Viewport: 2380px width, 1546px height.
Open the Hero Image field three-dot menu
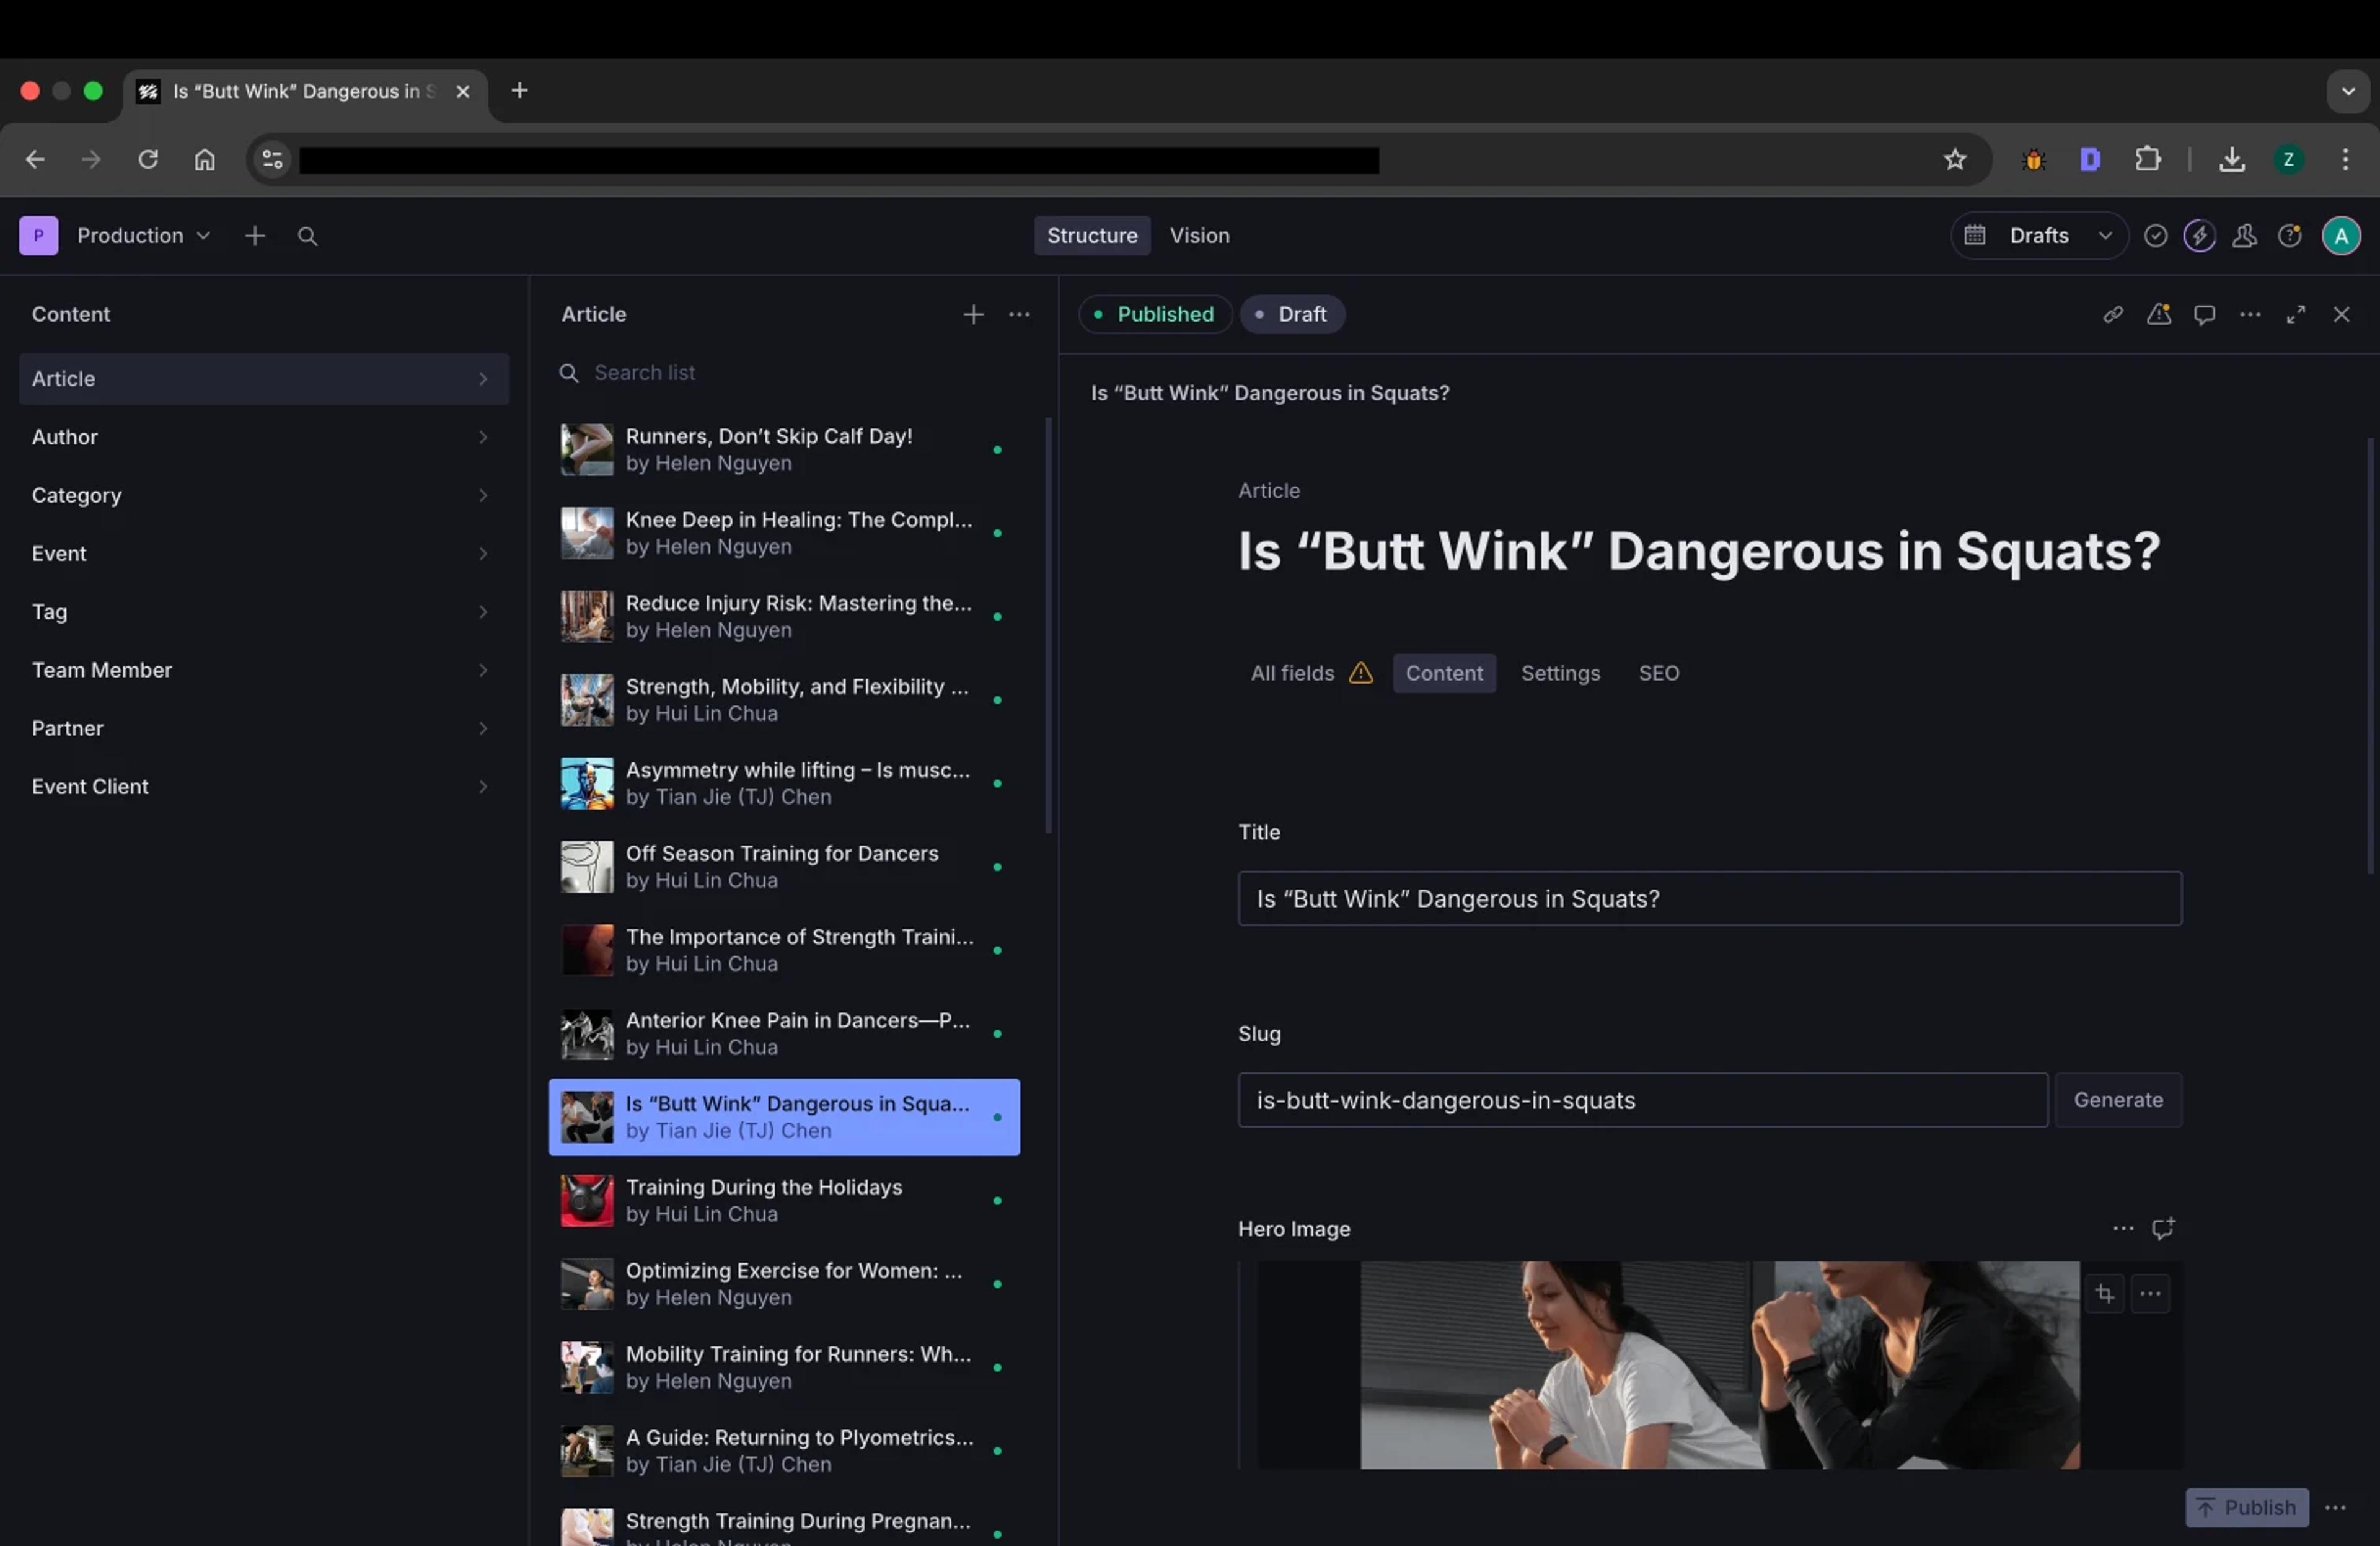[2123, 1229]
